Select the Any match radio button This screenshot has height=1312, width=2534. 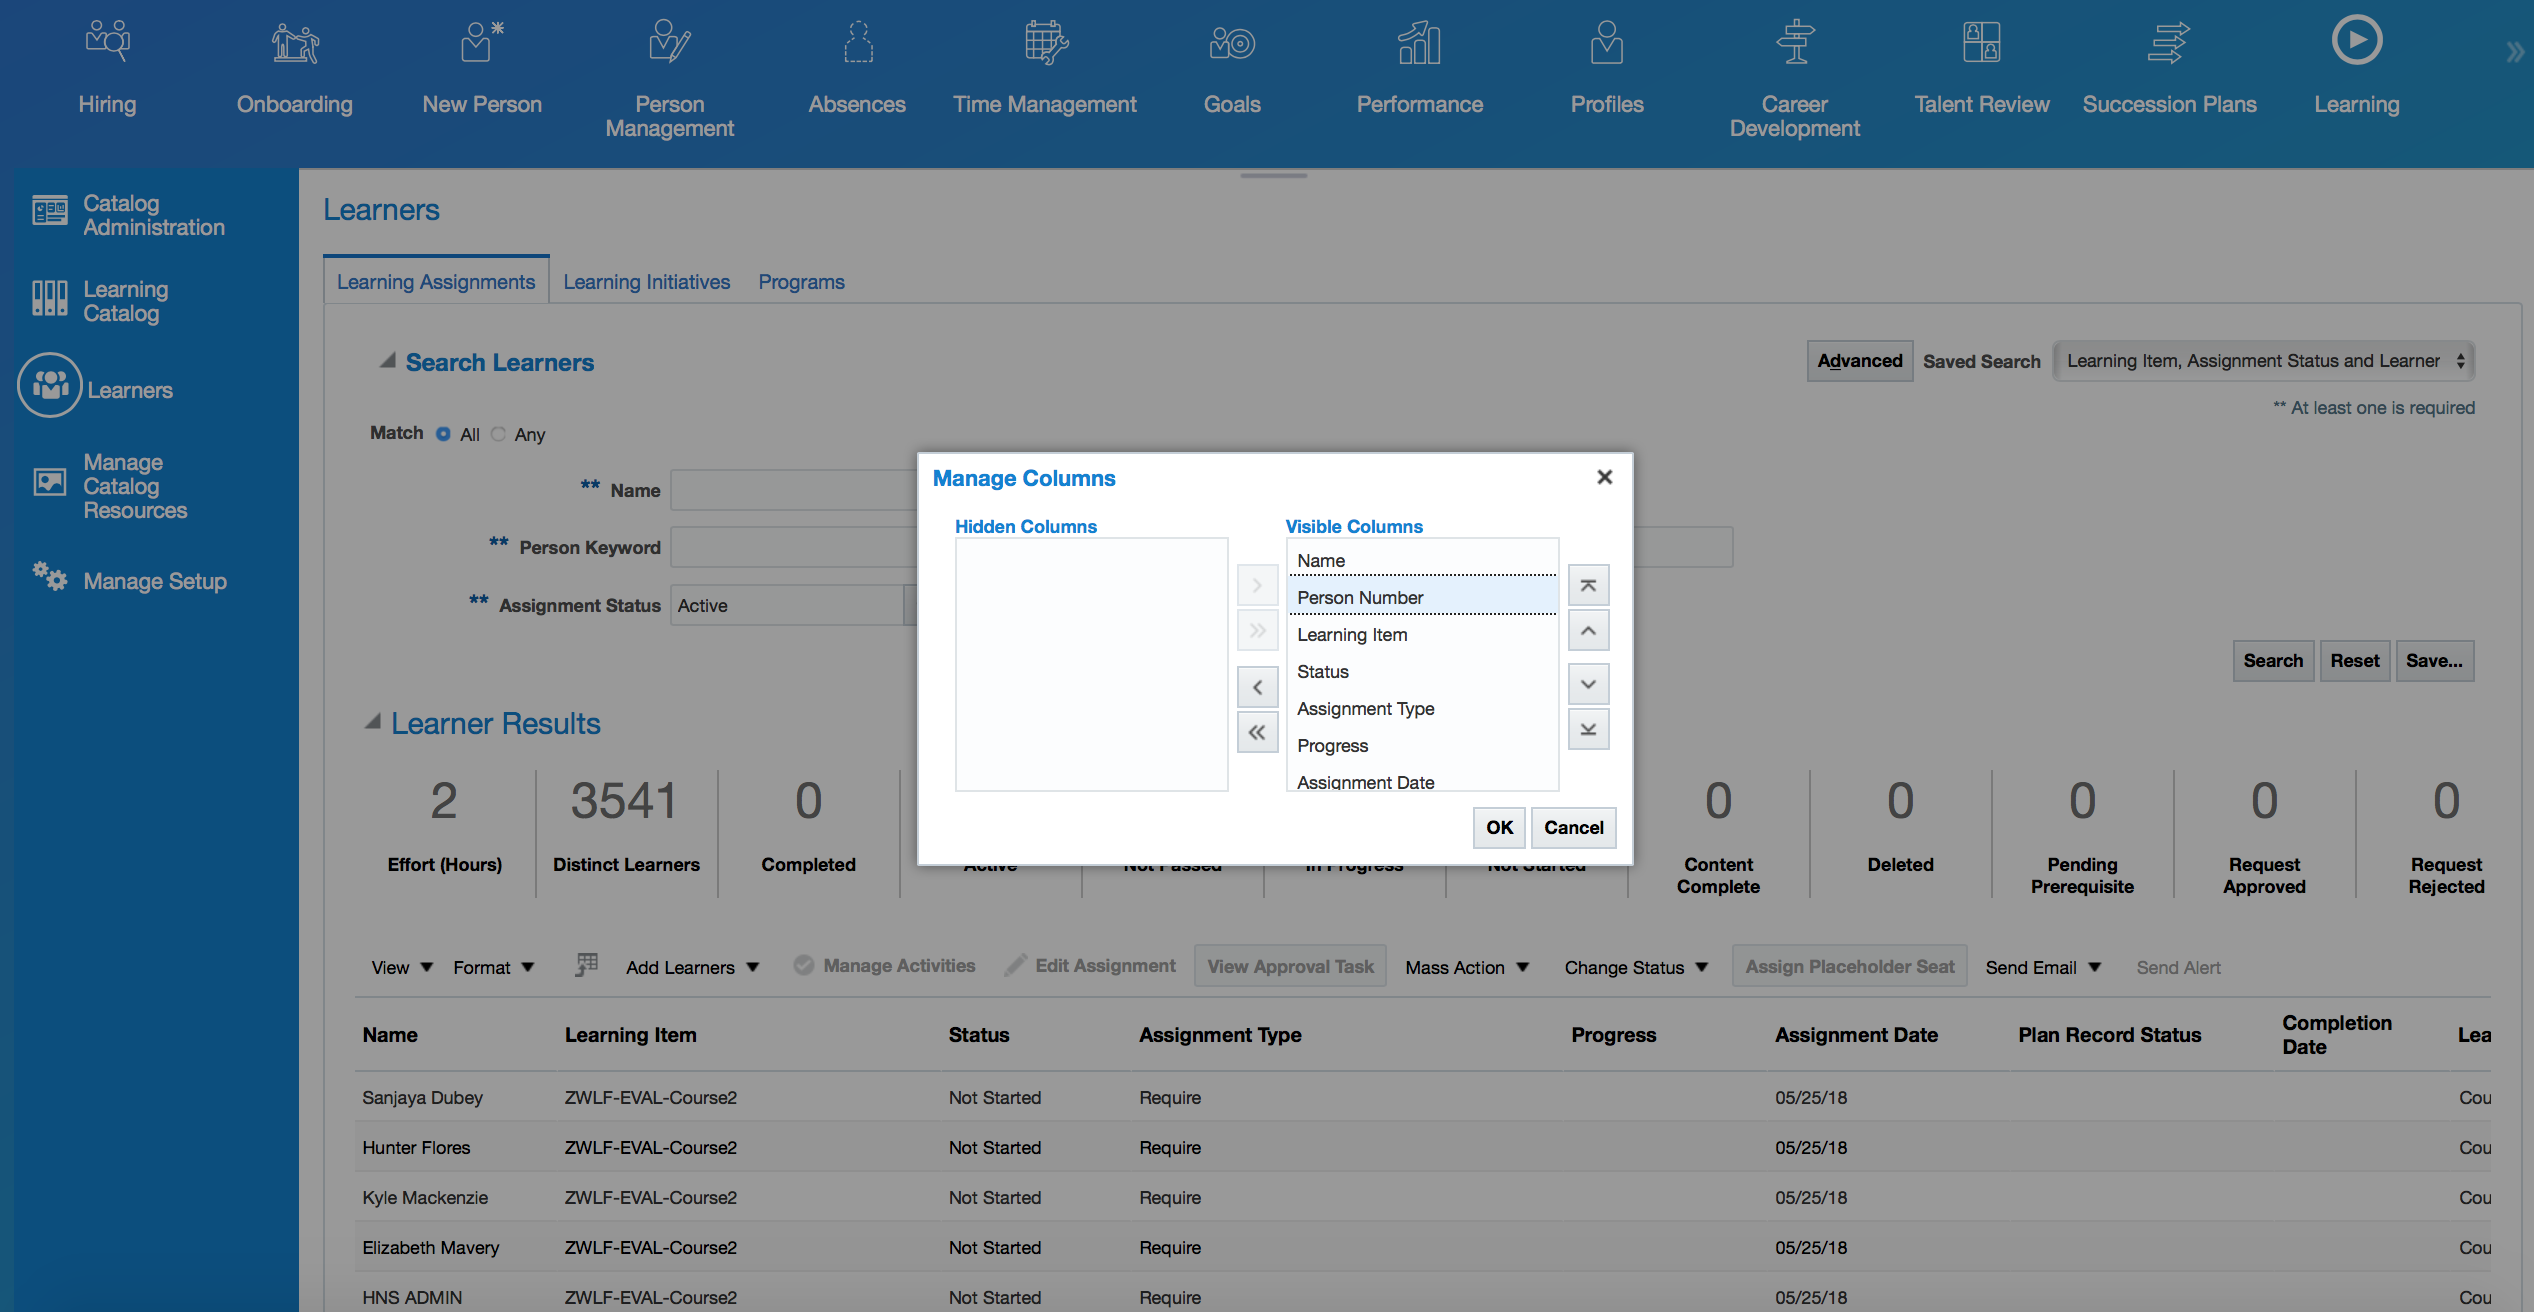[499, 434]
